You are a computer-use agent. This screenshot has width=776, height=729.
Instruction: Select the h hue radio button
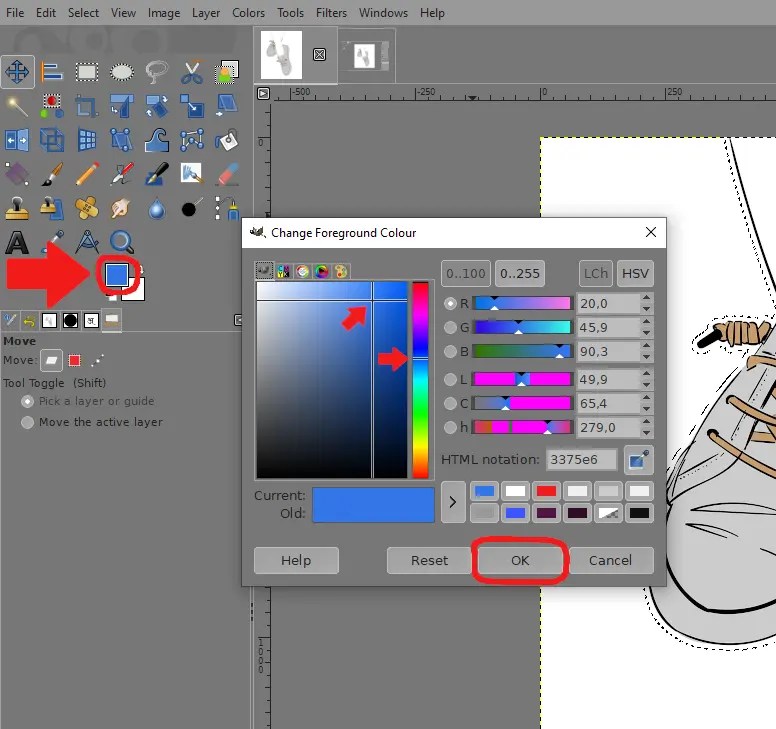450,427
